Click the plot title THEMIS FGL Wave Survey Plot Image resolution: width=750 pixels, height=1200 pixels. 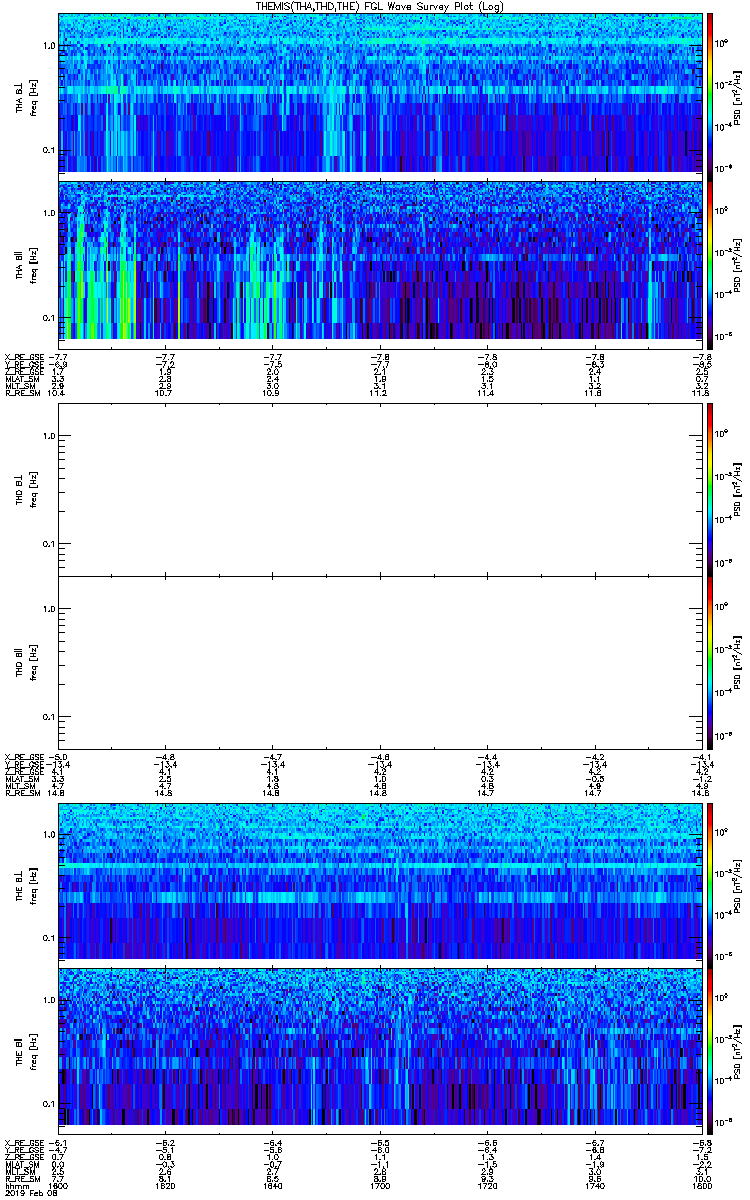click(x=379, y=6)
